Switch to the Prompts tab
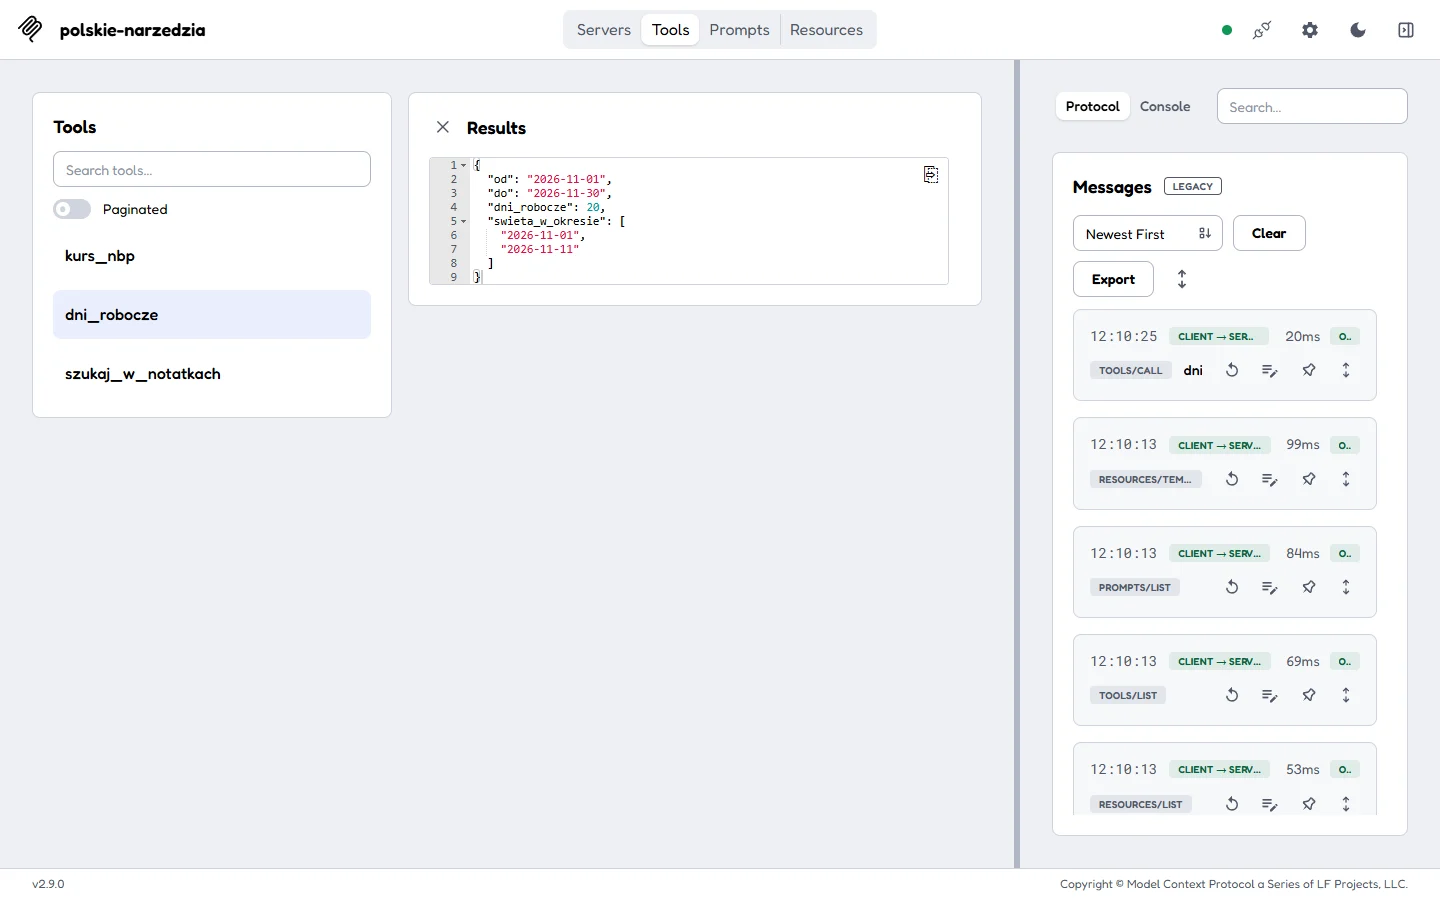This screenshot has height=900, width=1440. [x=740, y=30]
